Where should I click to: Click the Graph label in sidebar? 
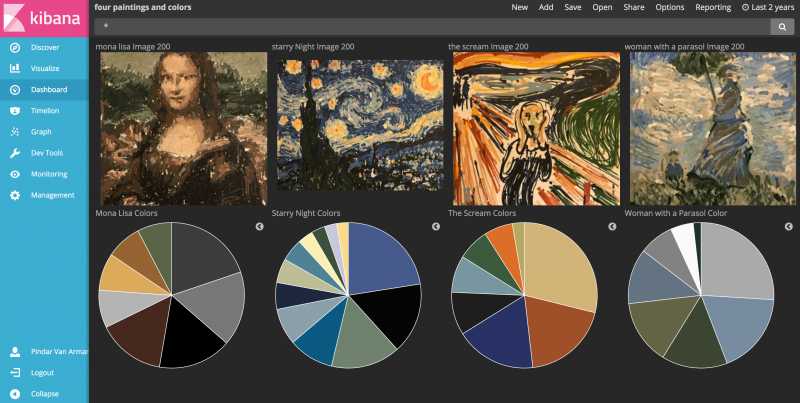tap(41, 132)
